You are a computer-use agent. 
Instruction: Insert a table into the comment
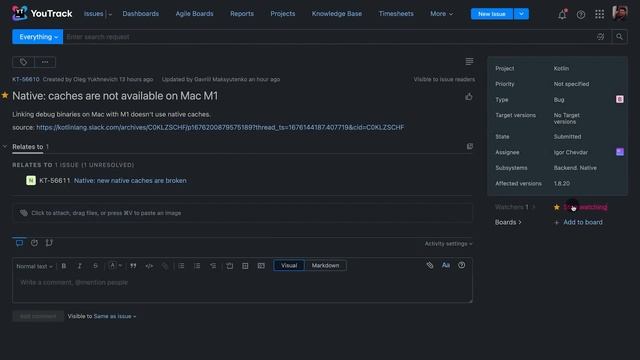click(245, 266)
